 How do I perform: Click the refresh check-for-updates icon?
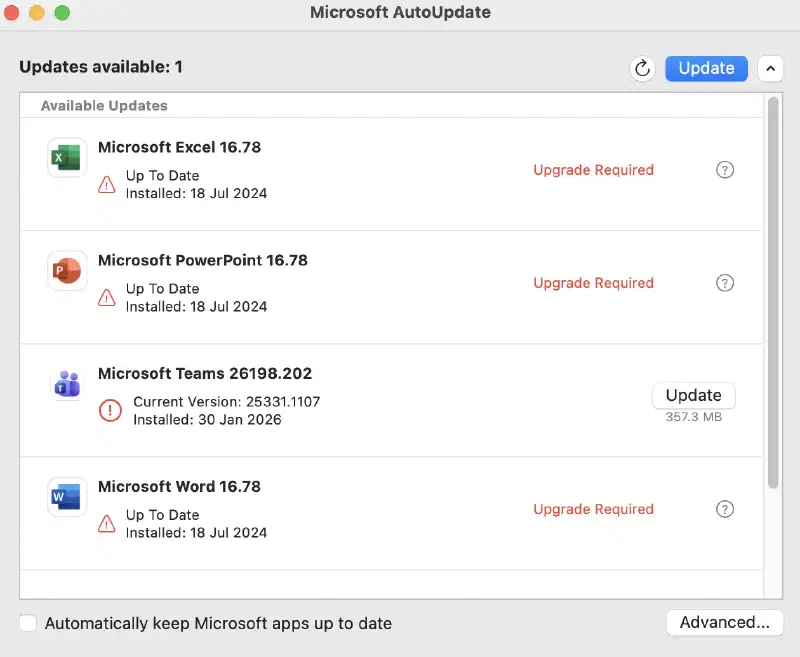642,68
